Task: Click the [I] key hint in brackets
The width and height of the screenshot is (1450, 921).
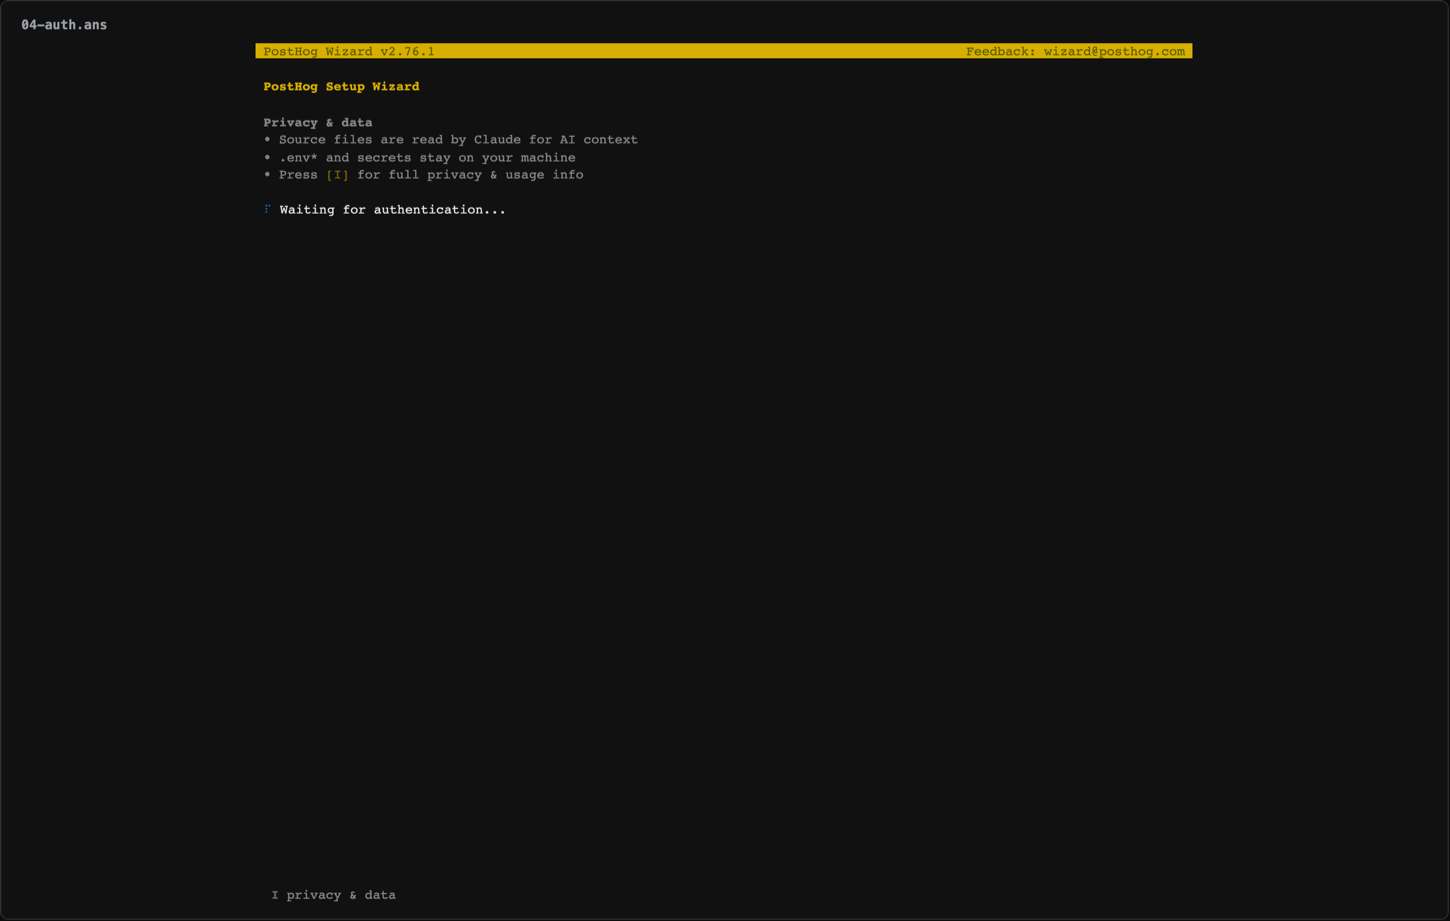Action: point(338,175)
